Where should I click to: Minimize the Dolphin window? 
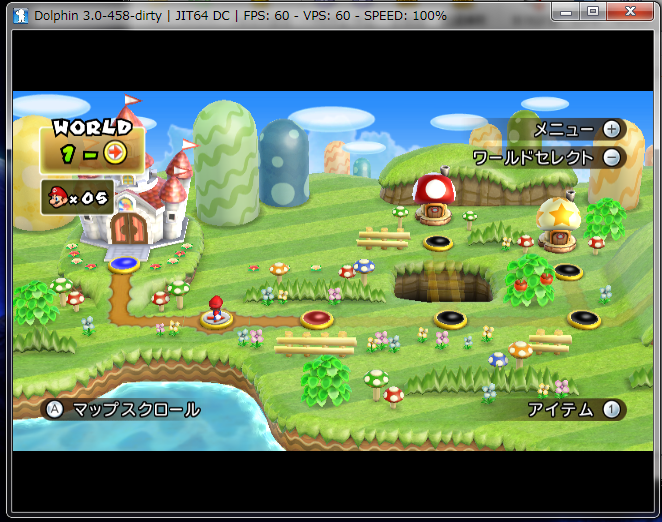tap(566, 11)
